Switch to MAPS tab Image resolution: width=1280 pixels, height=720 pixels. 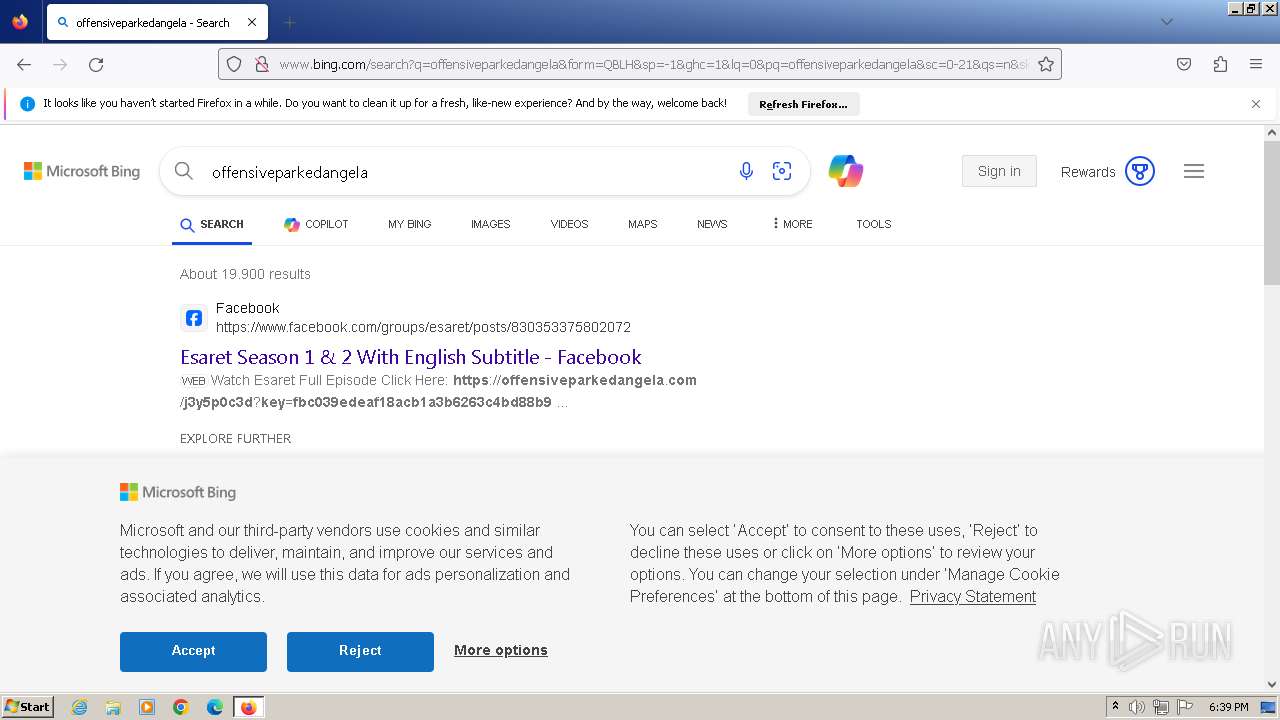[643, 224]
